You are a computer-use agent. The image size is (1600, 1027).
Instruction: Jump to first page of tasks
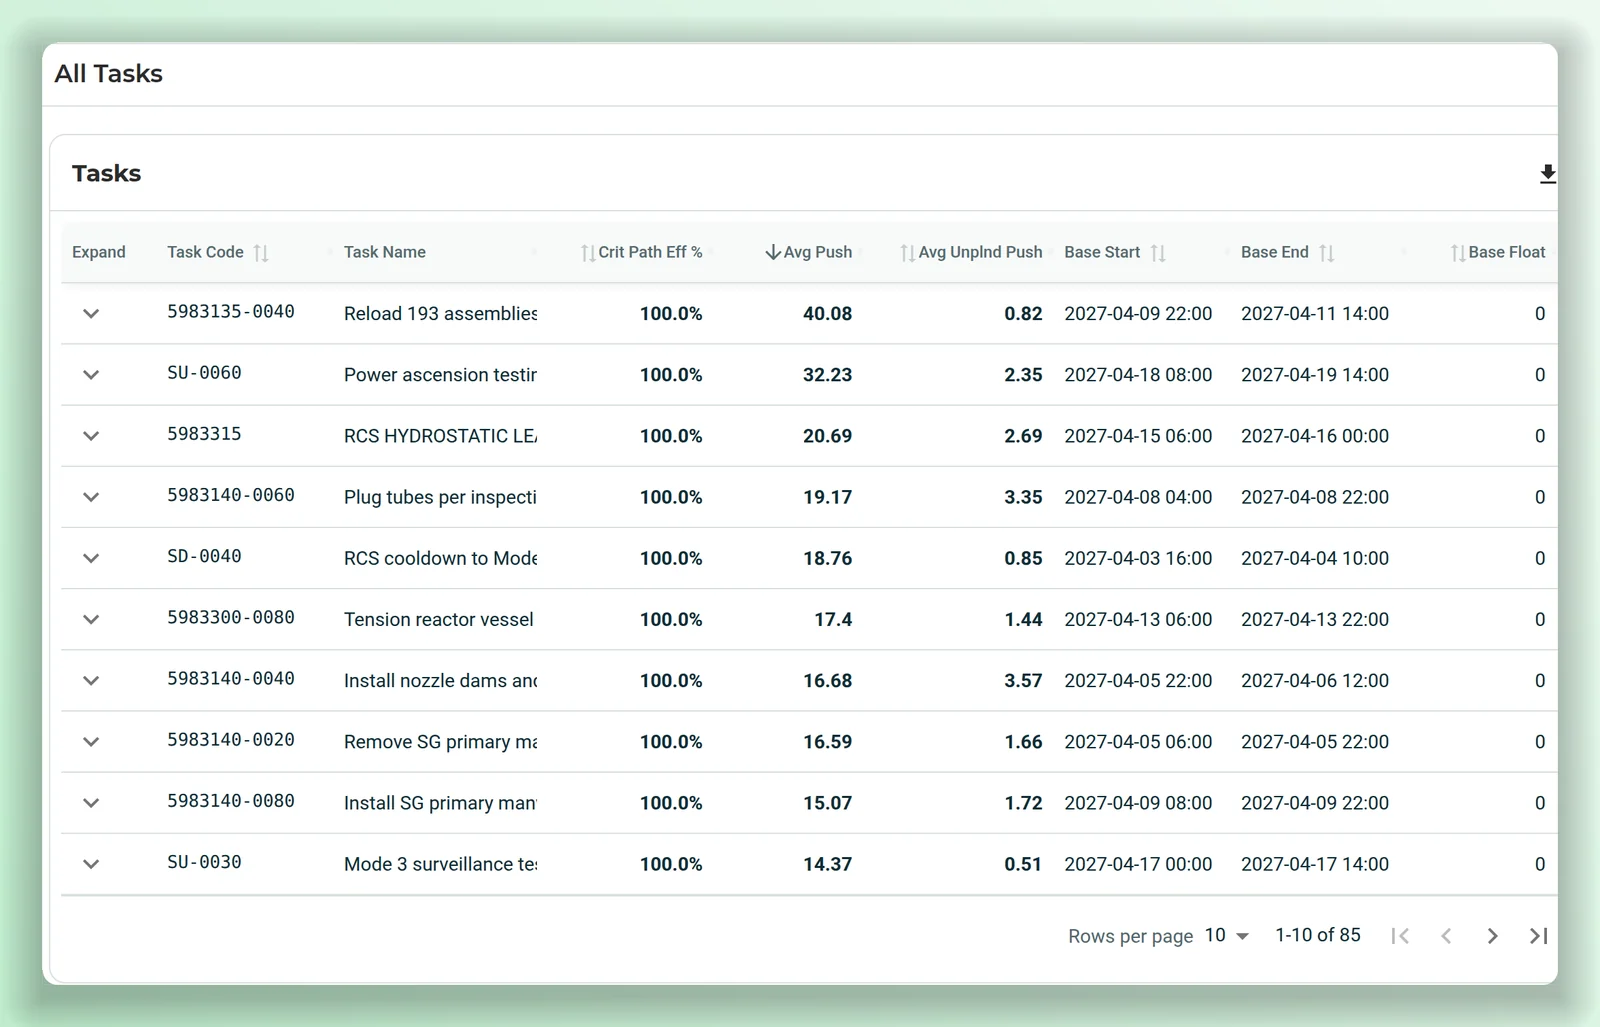pos(1400,936)
